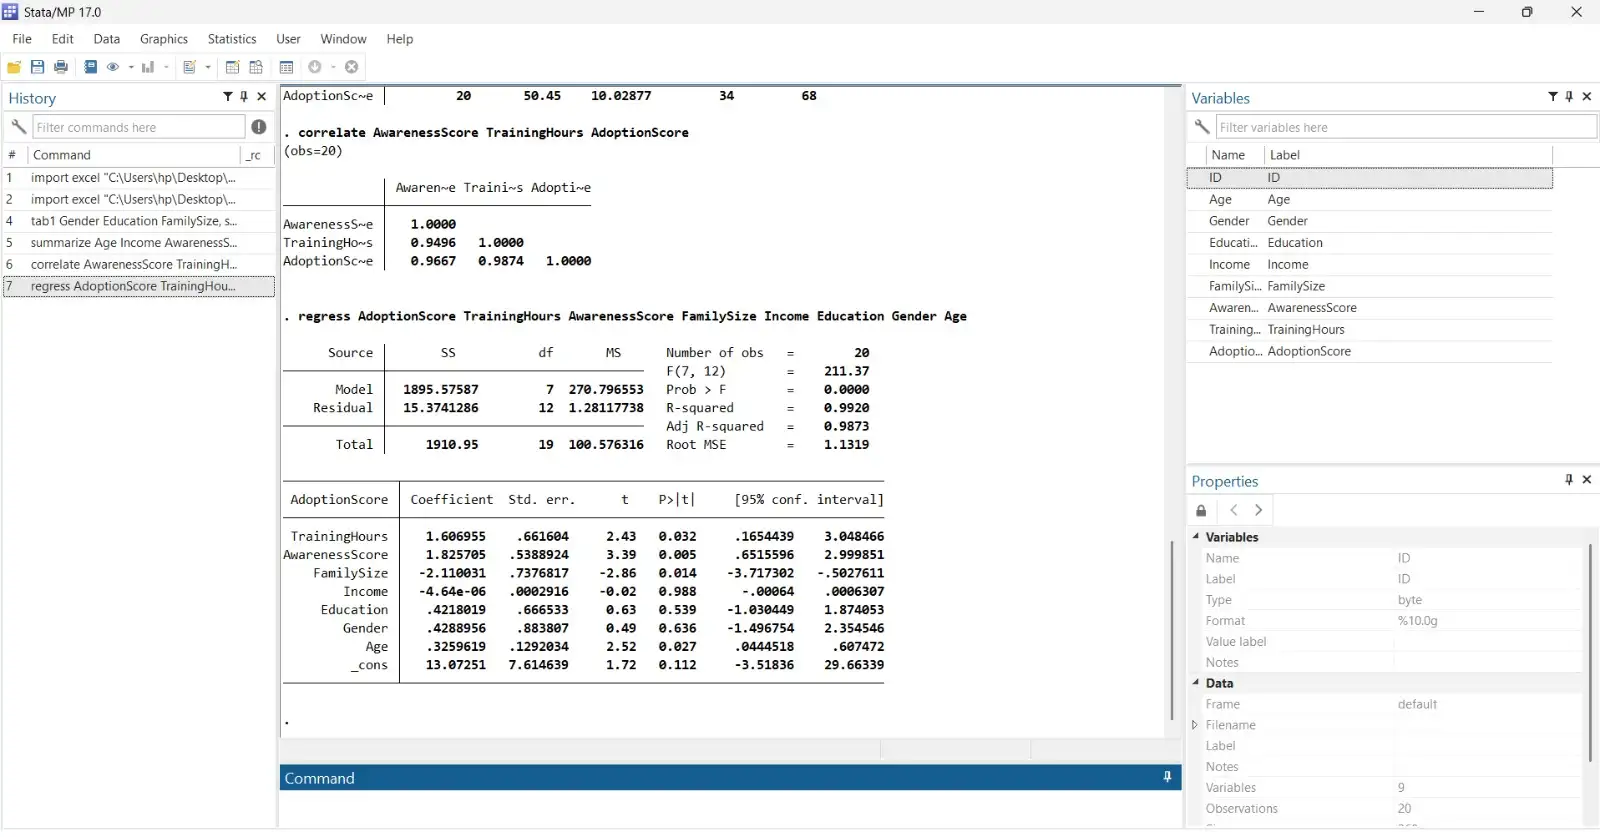Toggle the Variables panel pin icon
This screenshot has width=1600, height=837.
click(x=1569, y=97)
